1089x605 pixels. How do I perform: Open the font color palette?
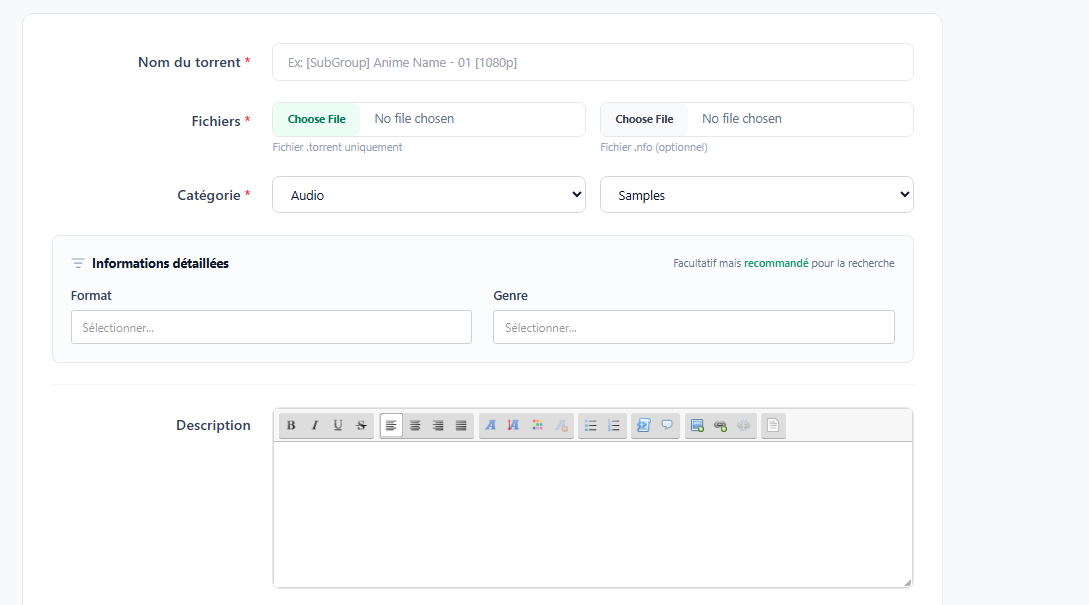pyautogui.click(x=538, y=425)
